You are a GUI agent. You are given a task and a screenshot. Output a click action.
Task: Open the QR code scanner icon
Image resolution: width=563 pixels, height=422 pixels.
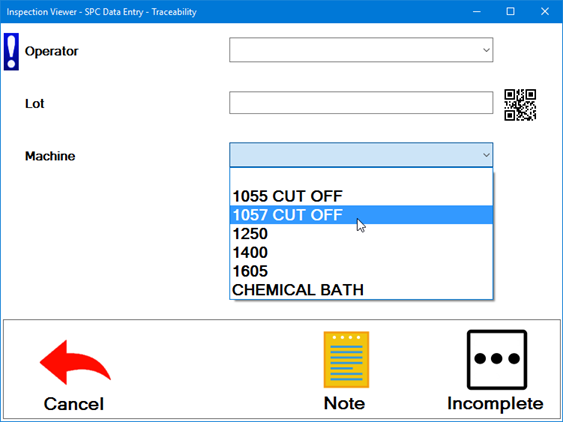[520, 105]
